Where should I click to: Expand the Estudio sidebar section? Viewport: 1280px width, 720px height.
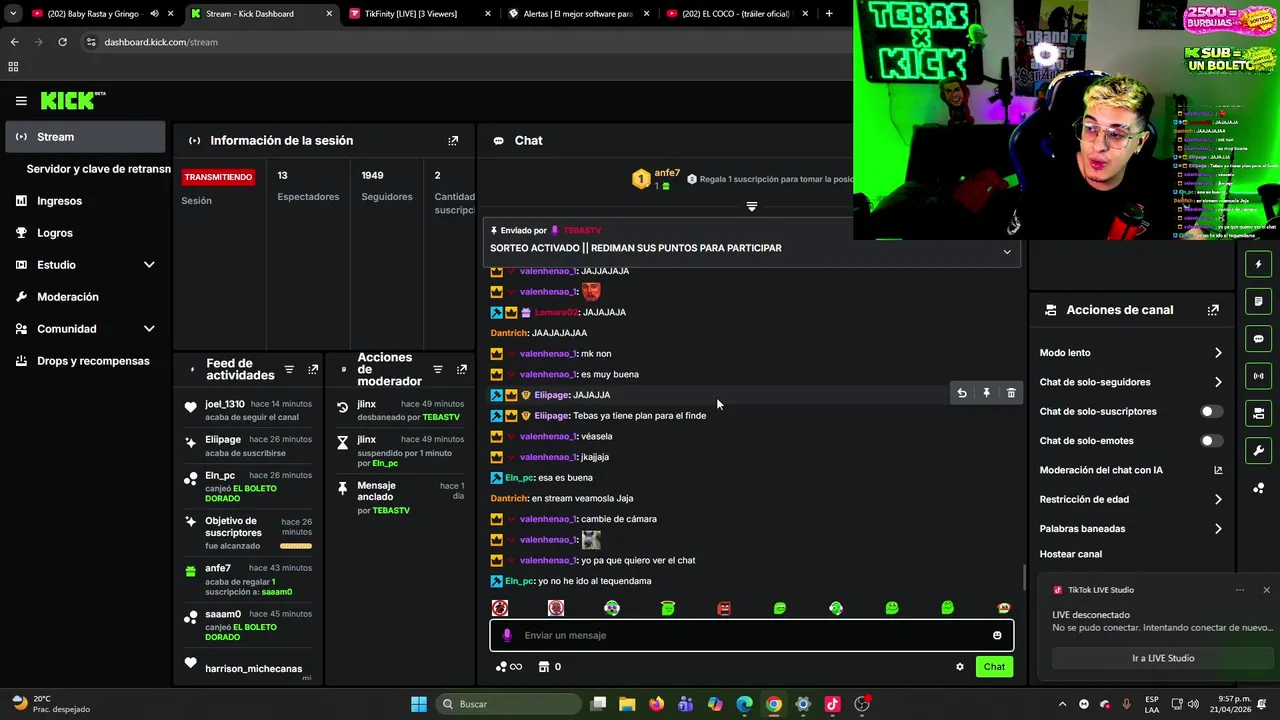149,265
